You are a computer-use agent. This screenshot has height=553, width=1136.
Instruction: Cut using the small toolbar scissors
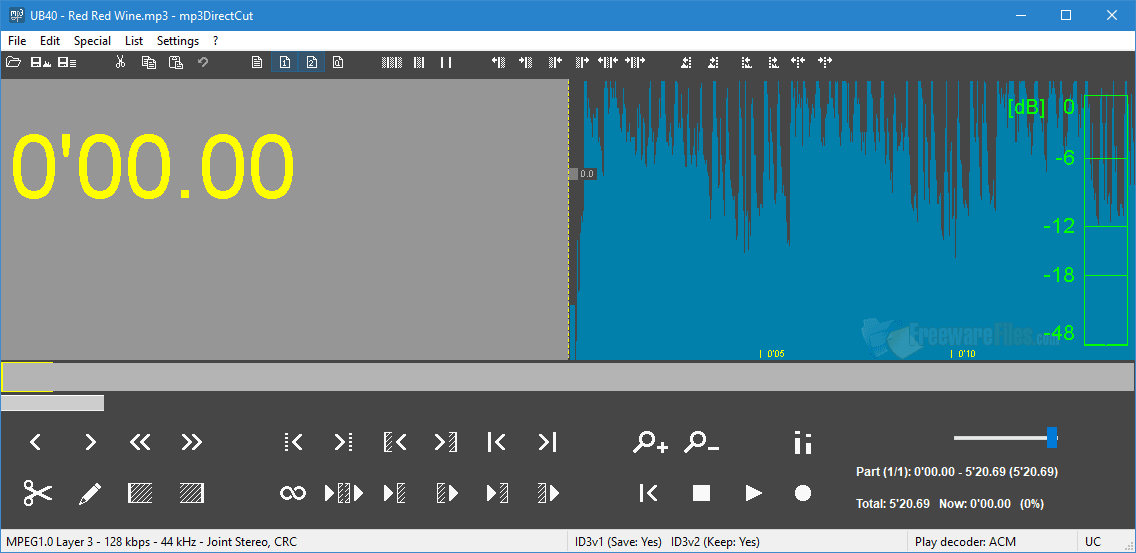pyautogui.click(x=120, y=62)
